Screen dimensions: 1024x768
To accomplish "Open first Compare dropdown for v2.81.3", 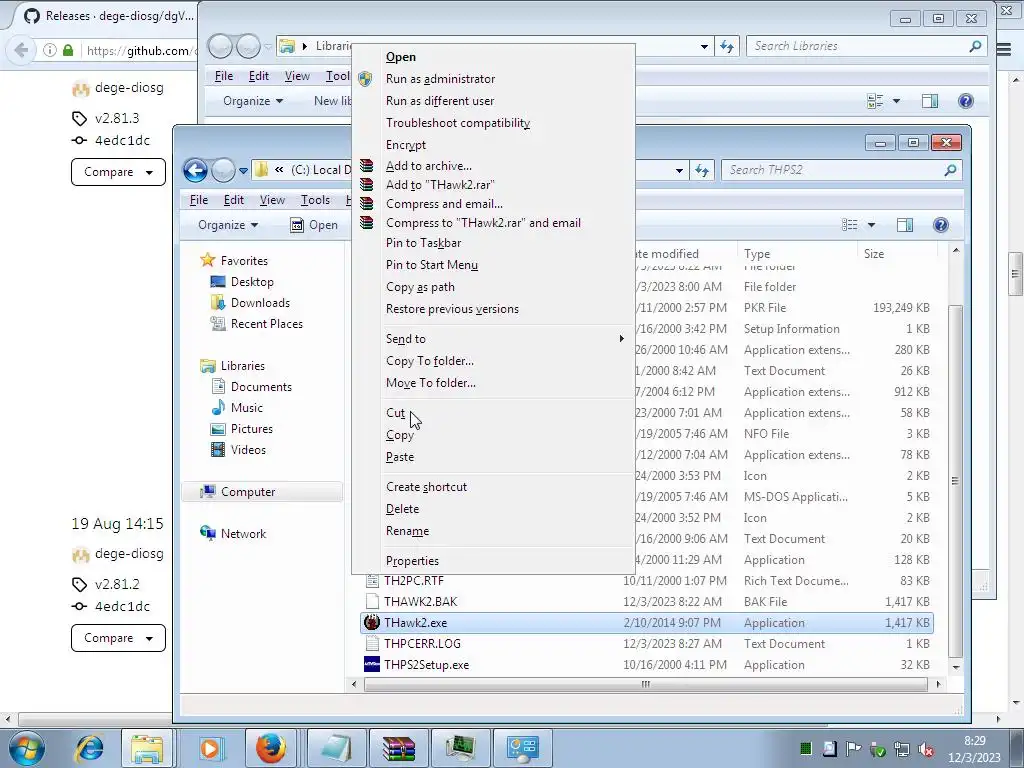I will tap(118, 172).
